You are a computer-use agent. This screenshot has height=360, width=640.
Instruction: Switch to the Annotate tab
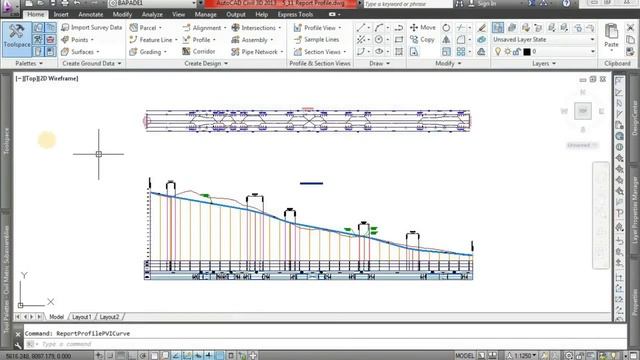(91, 14)
